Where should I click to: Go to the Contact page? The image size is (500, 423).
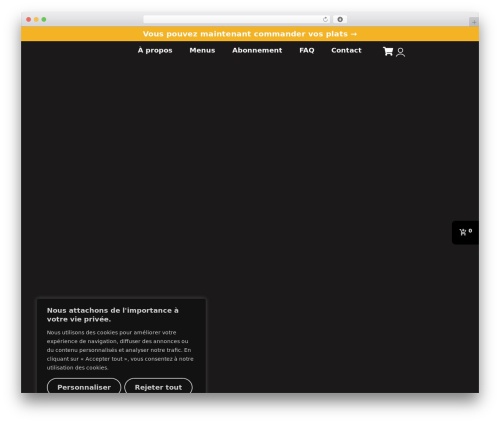click(x=346, y=50)
